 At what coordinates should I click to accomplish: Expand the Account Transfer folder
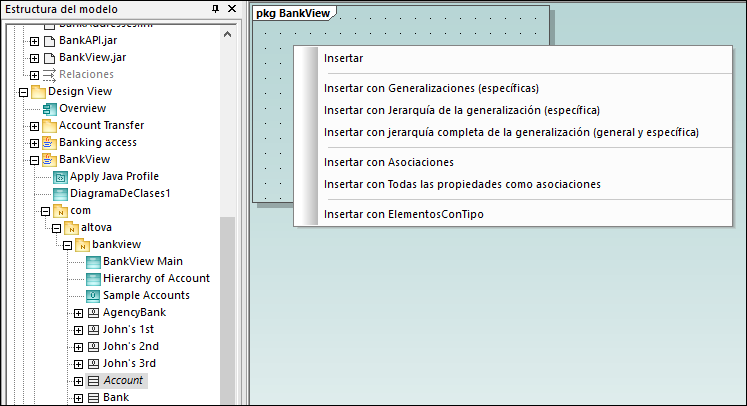pos(34,126)
